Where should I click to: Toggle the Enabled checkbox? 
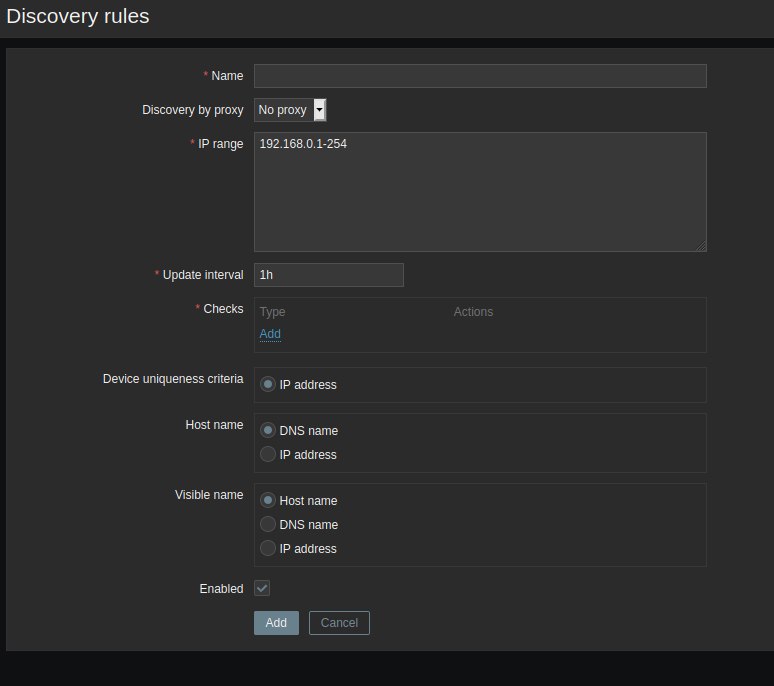262,588
